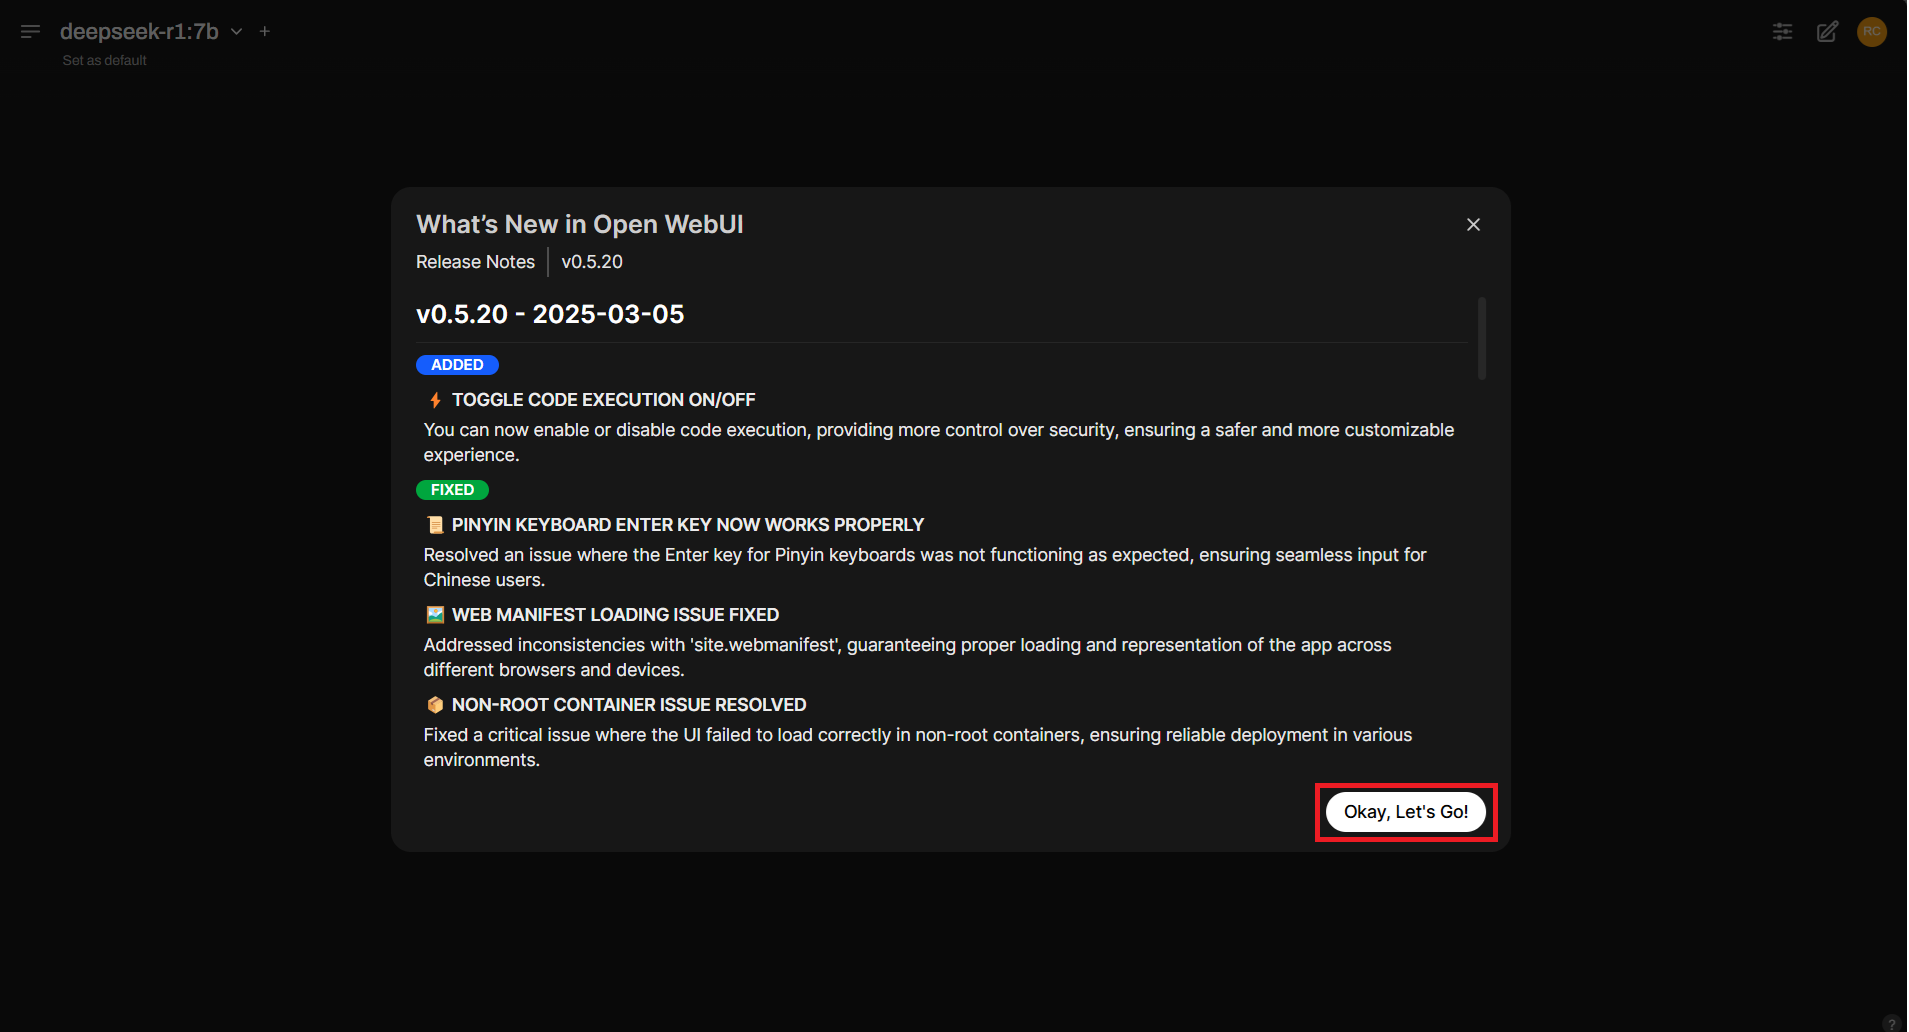Open the RC user profile avatar

click(x=1872, y=32)
